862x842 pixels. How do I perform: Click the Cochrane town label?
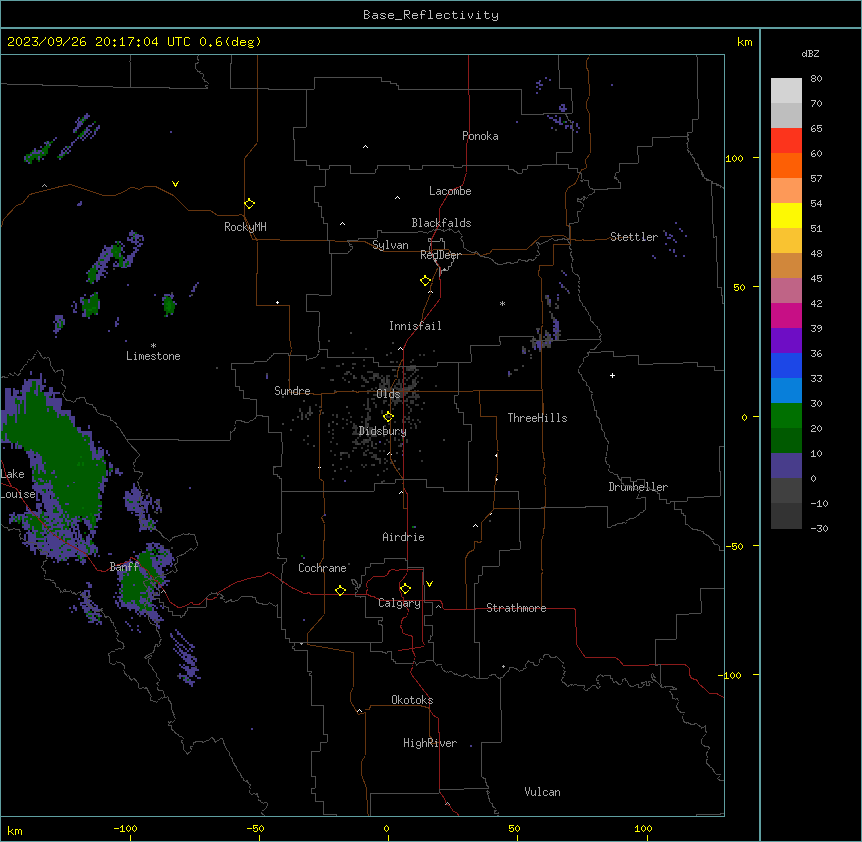(322, 568)
